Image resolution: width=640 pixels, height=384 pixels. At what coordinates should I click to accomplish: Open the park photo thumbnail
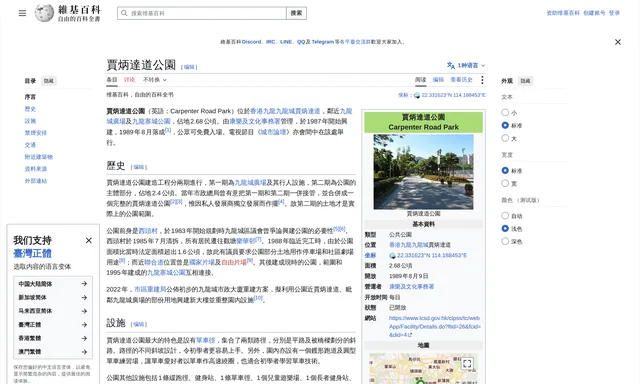[423, 172]
